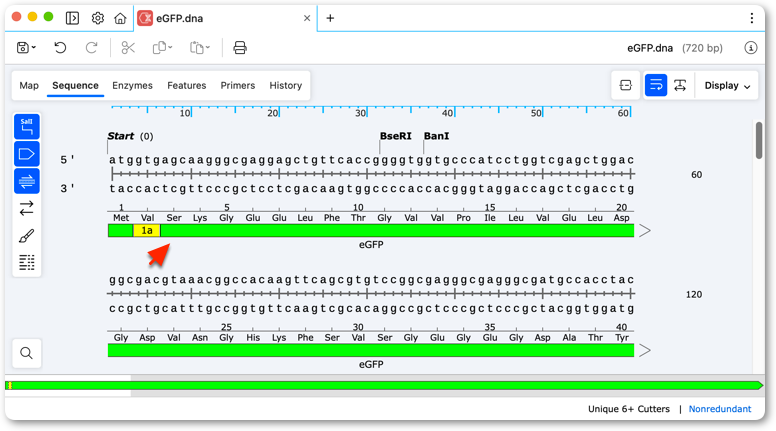This screenshot has height=431, width=776.
Task: Click the Met amino acid label
Action: [x=121, y=218]
